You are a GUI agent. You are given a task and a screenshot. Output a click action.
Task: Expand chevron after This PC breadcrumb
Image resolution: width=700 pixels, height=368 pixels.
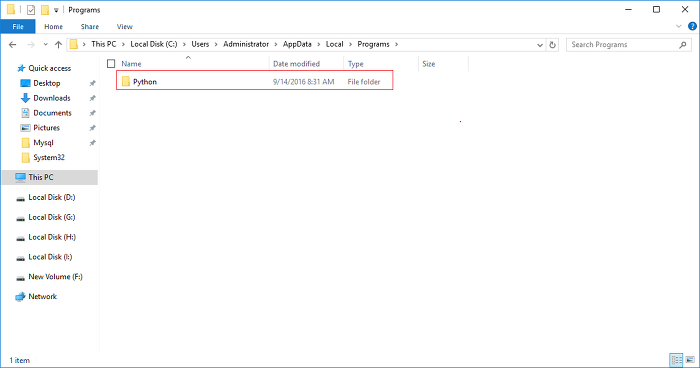pyautogui.click(x=123, y=44)
